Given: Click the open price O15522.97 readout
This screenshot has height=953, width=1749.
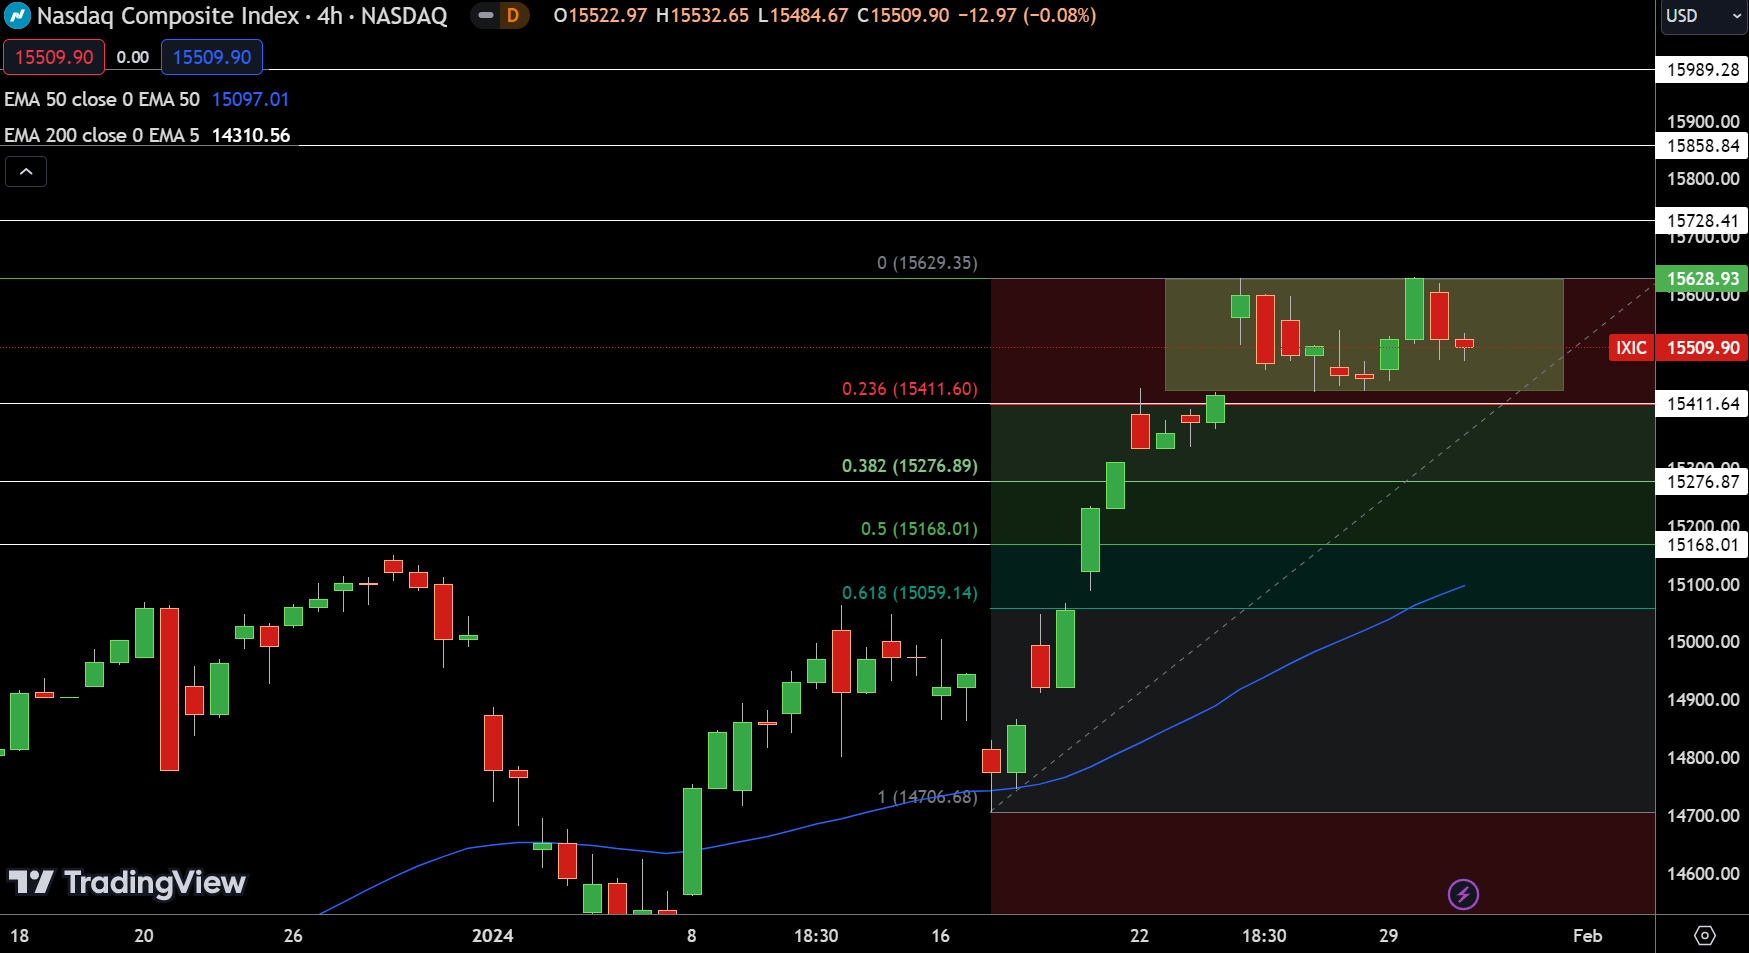Looking at the screenshot, I should 600,16.
